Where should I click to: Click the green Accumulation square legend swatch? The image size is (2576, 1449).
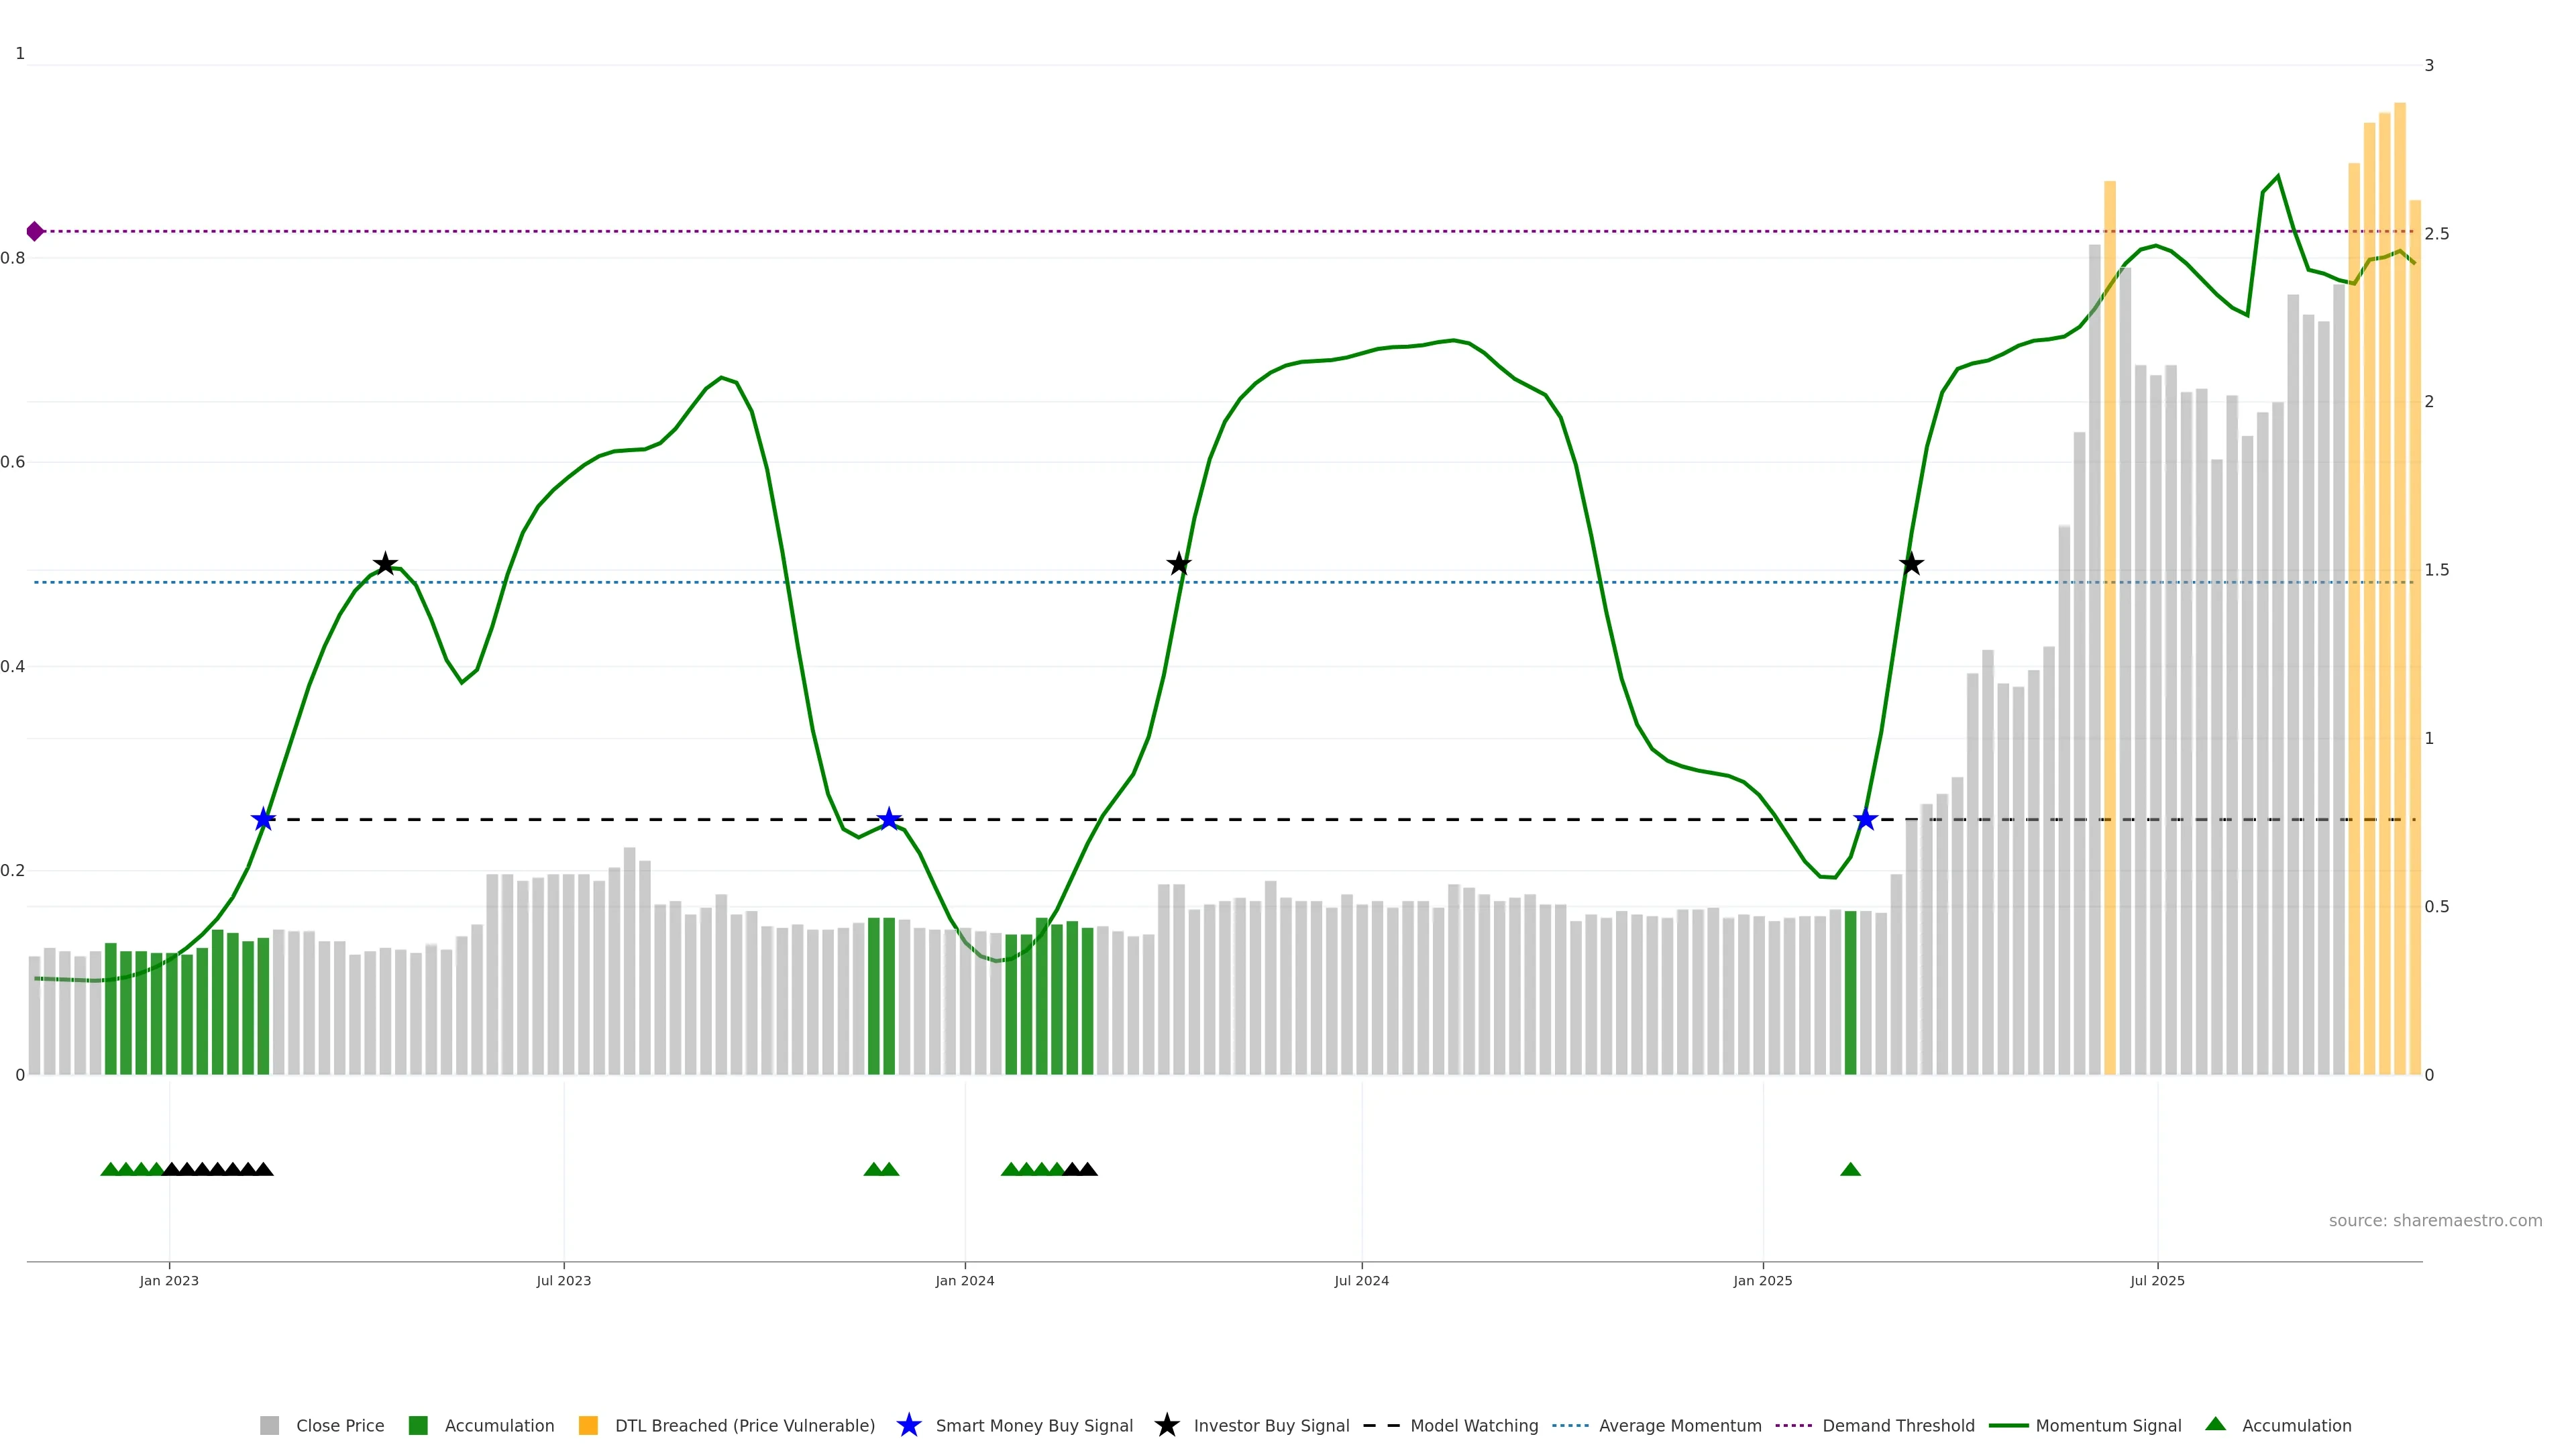pos(418,1425)
